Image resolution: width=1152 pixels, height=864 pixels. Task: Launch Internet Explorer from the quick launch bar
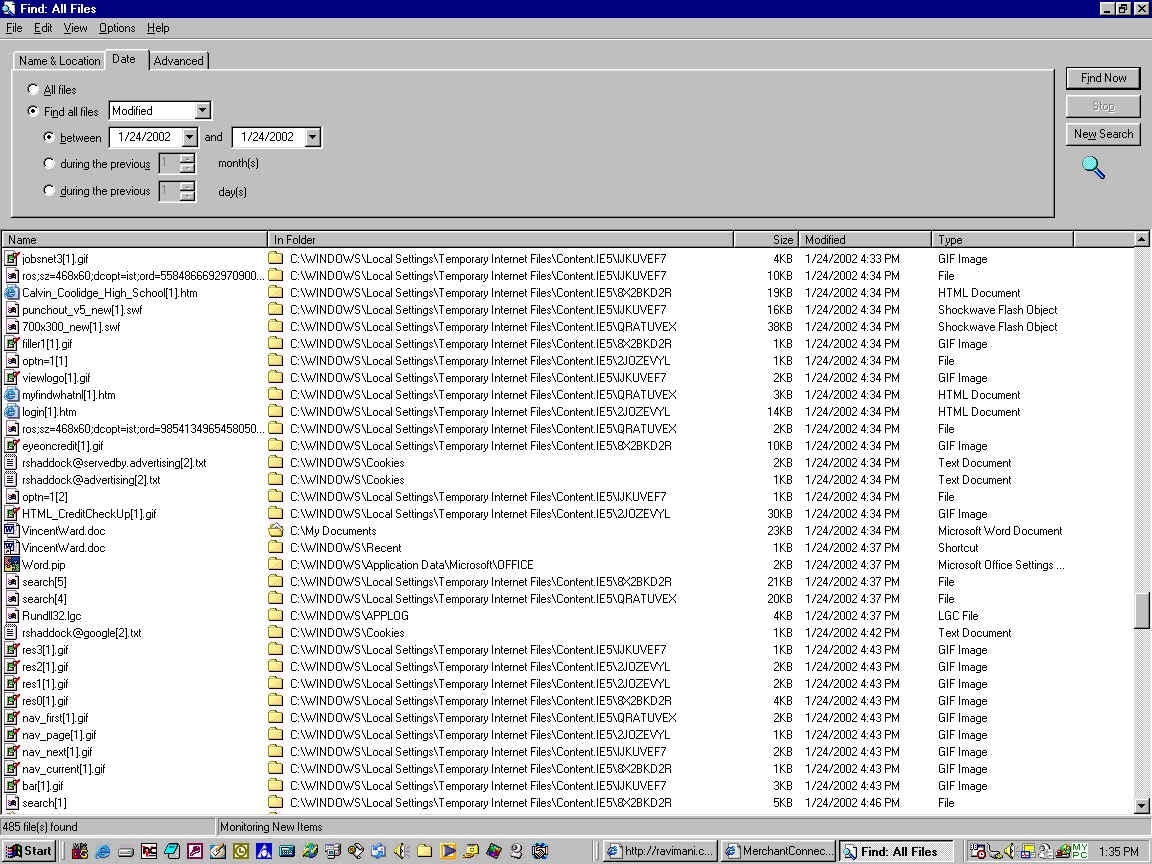pos(103,851)
